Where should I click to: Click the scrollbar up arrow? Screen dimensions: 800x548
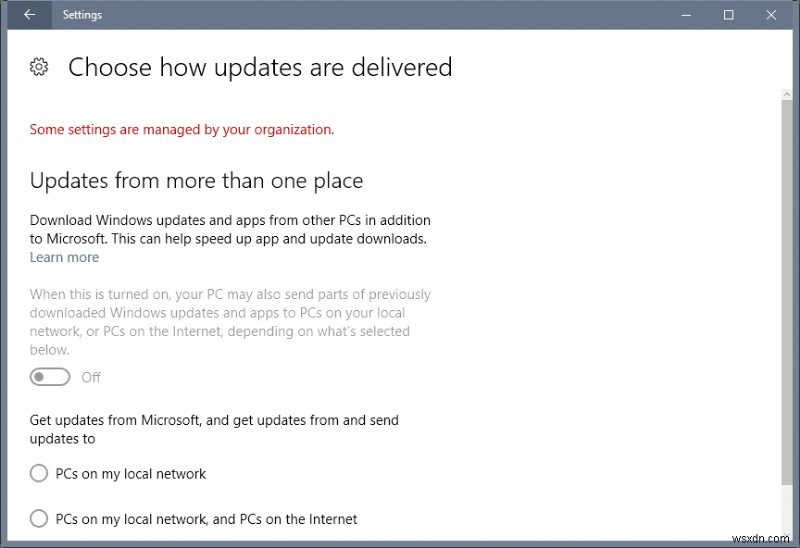click(785, 94)
